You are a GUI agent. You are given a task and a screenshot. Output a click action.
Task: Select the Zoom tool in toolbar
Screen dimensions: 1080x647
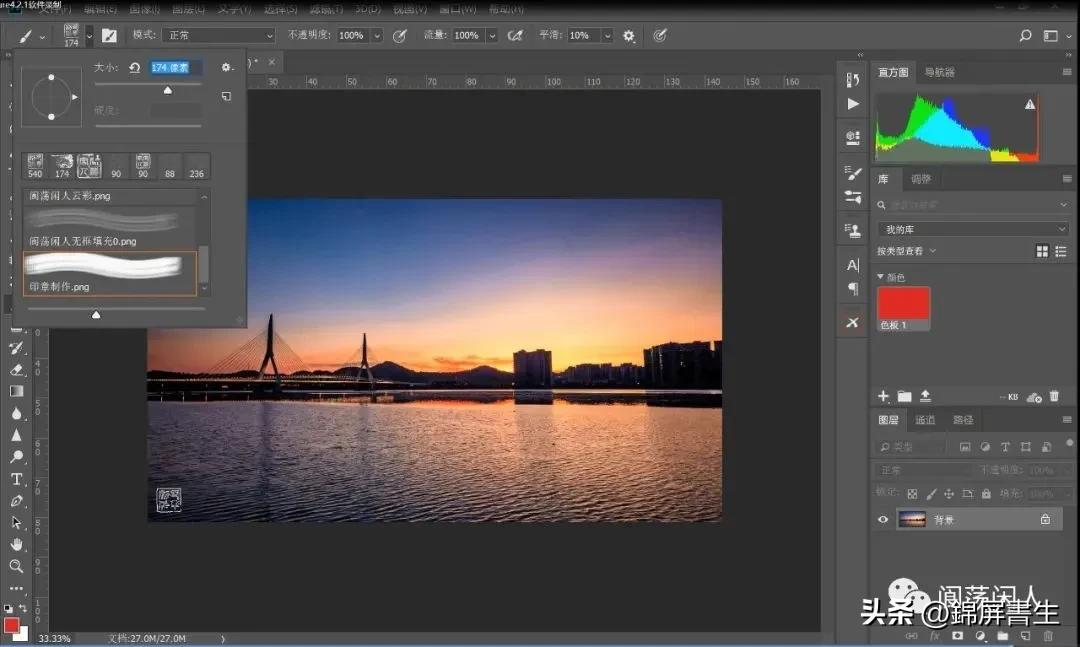(x=16, y=566)
